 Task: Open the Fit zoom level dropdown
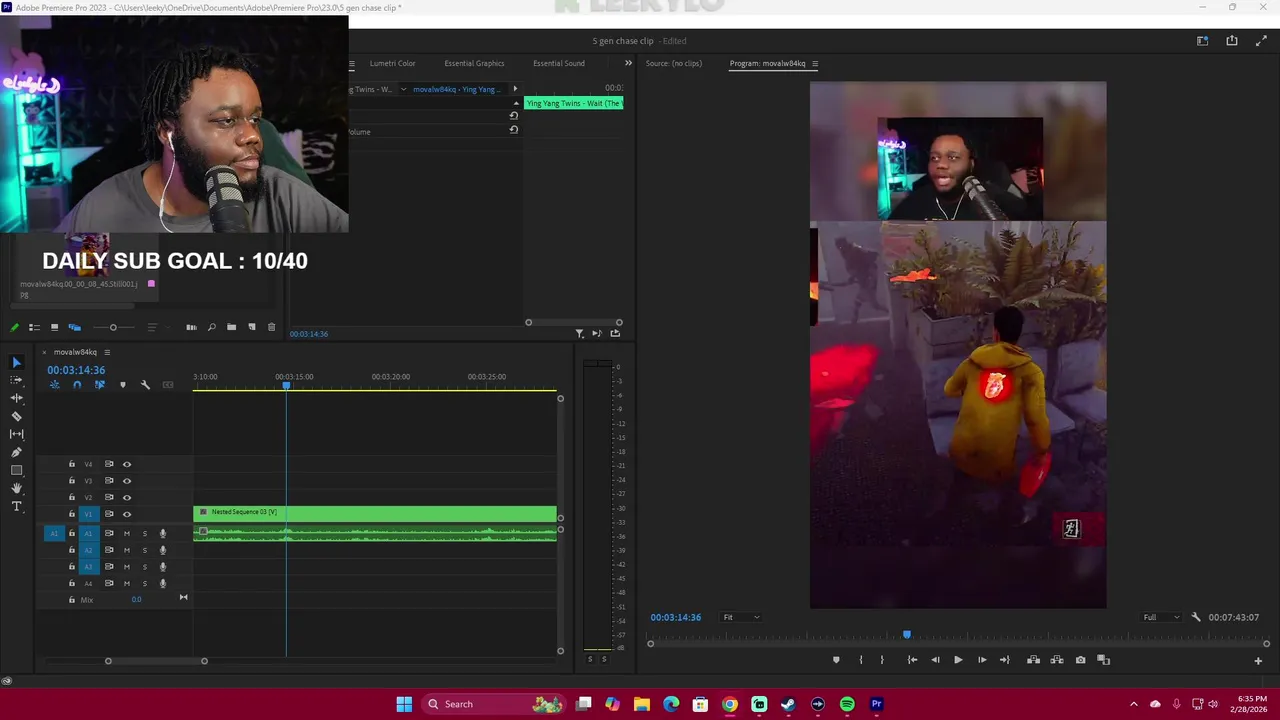(x=741, y=617)
